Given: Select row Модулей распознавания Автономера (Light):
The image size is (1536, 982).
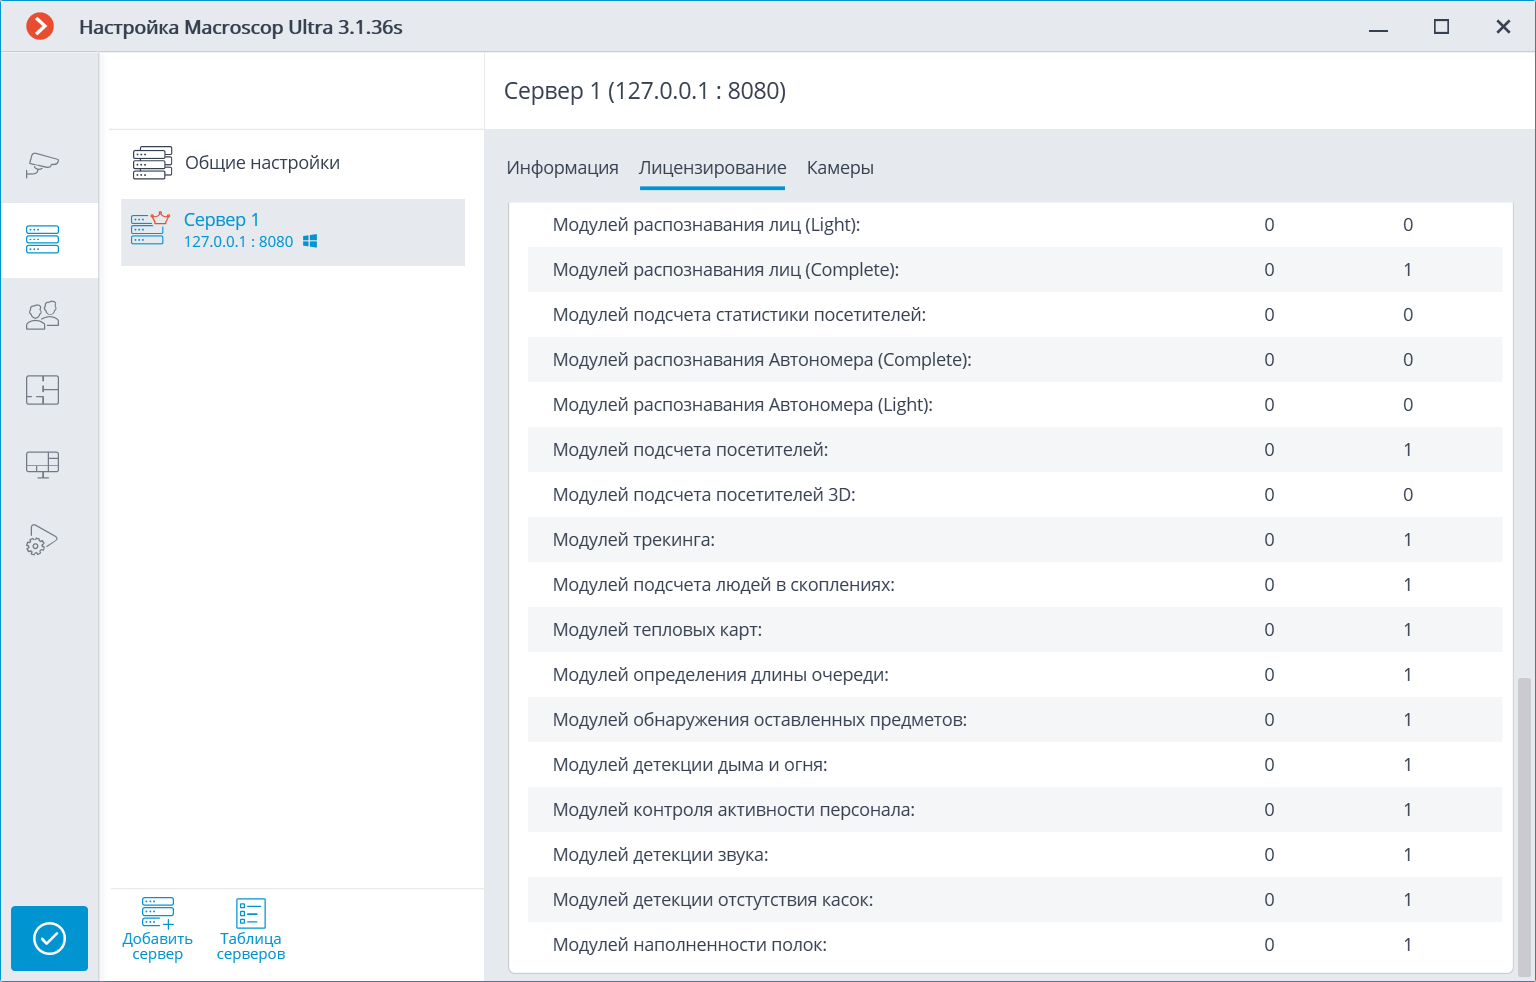Looking at the screenshot, I should [1015, 405].
